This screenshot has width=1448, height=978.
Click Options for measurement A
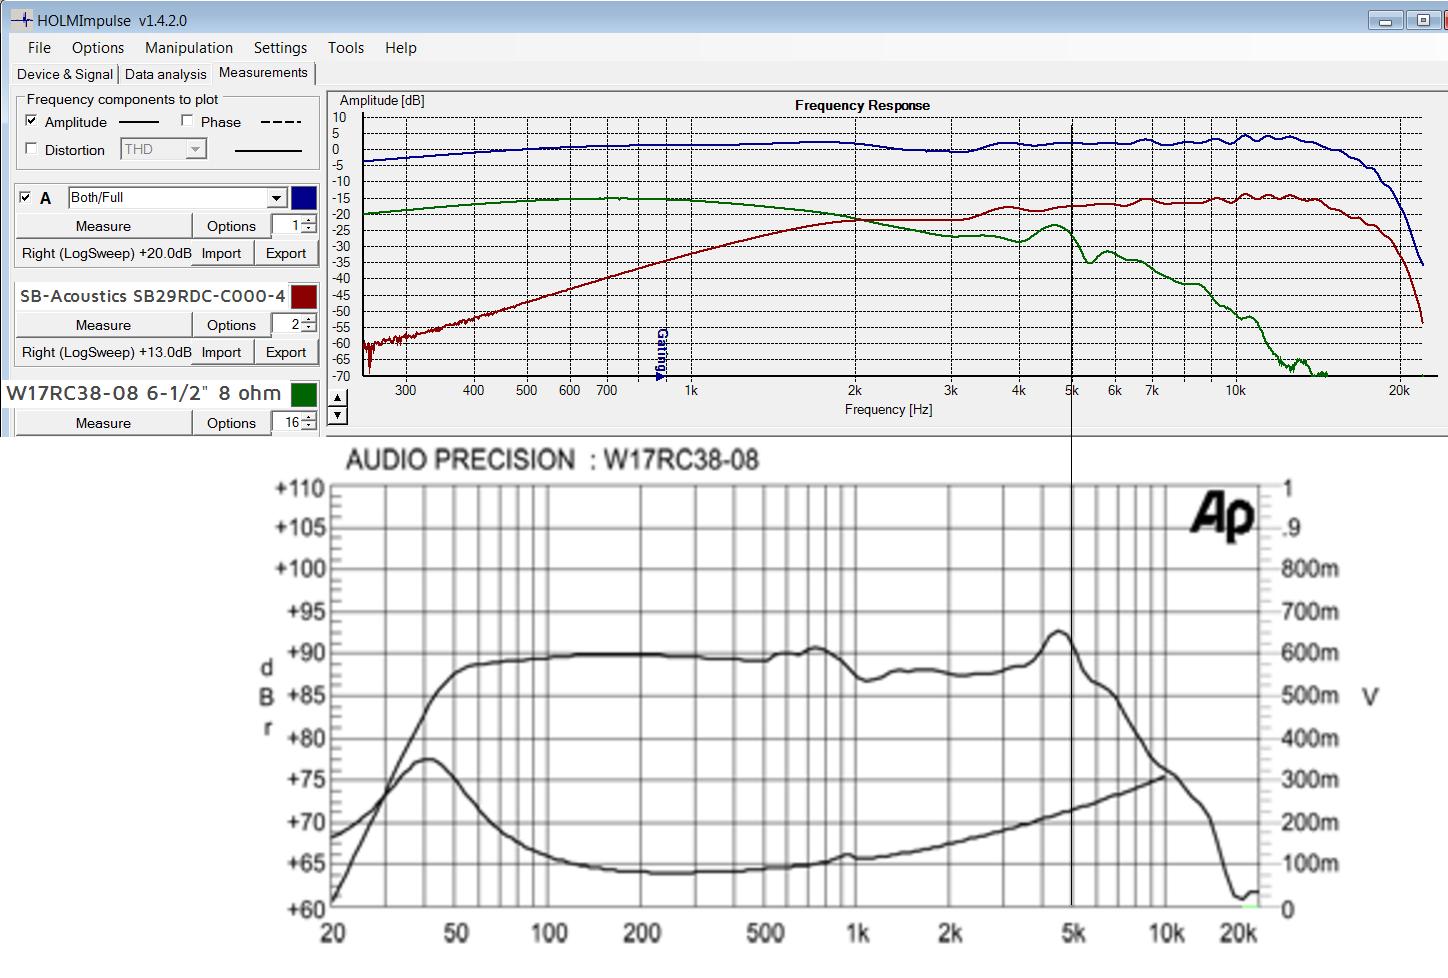click(231, 226)
